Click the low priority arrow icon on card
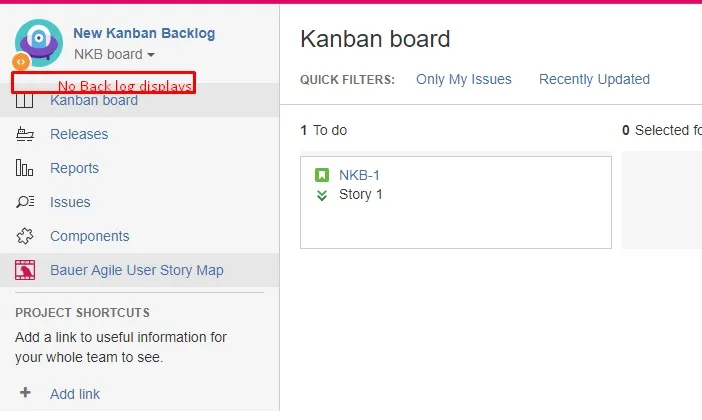The image size is (702, 420). point(322,195)
